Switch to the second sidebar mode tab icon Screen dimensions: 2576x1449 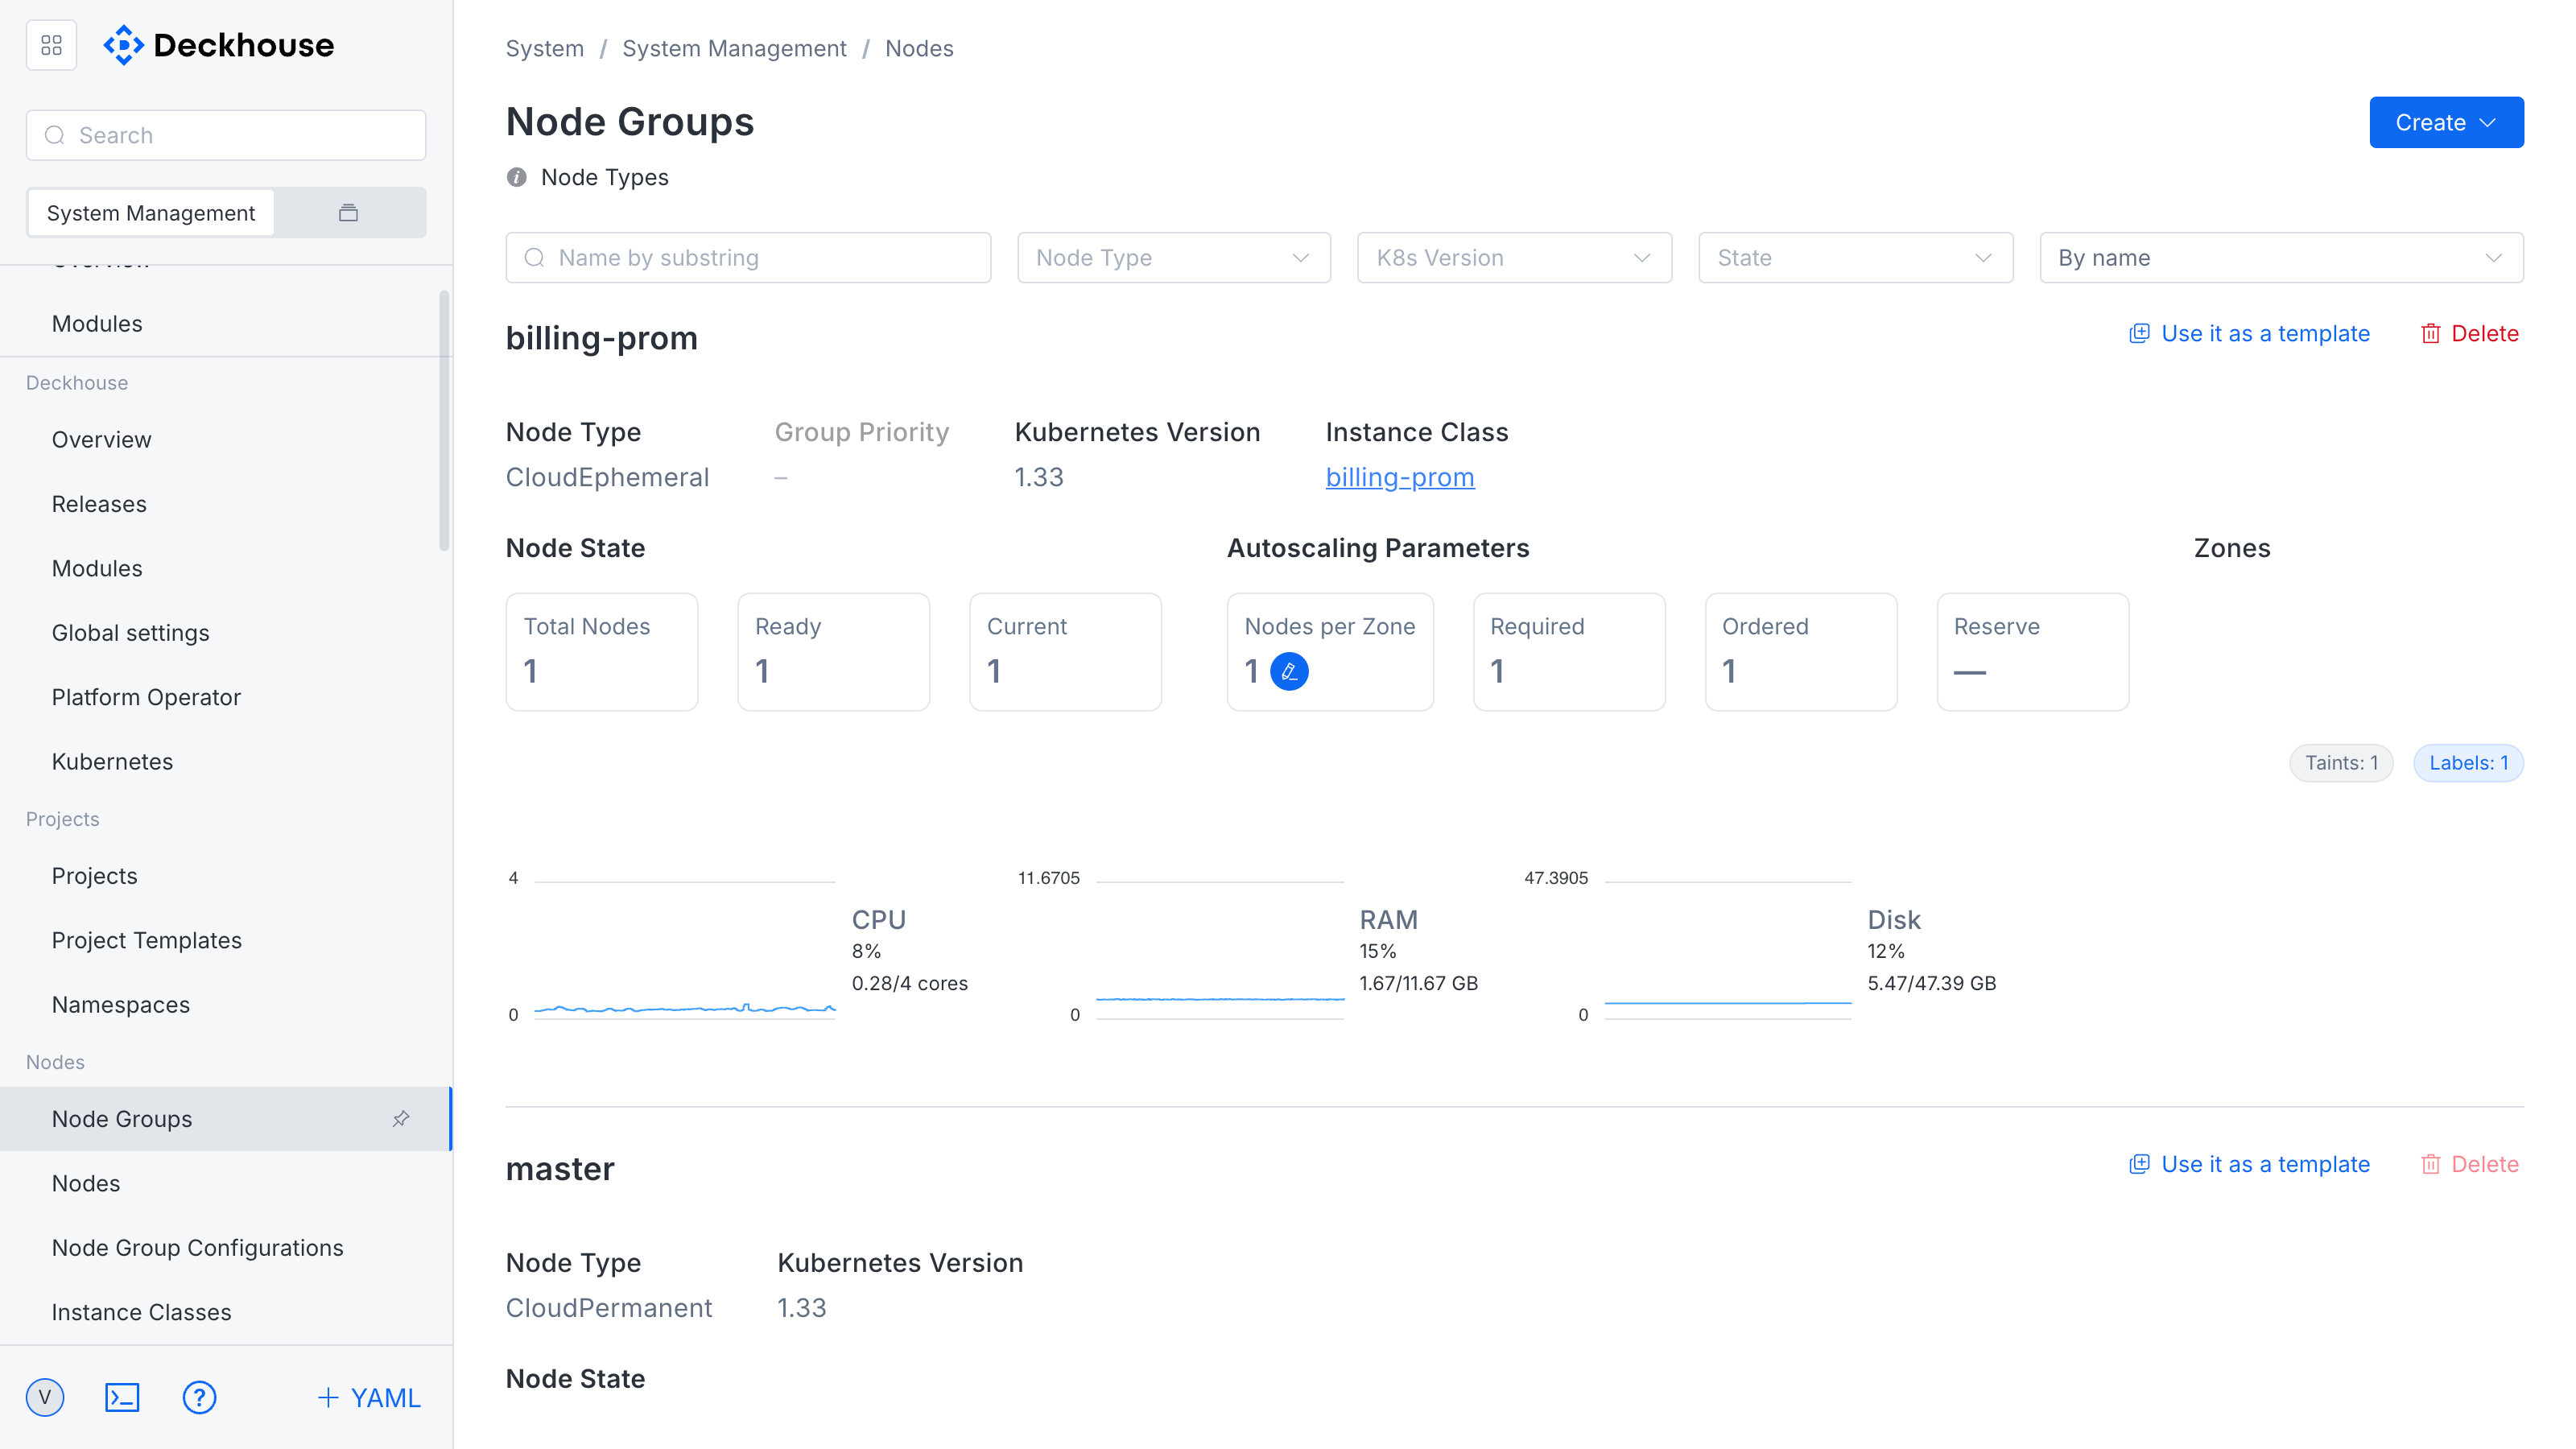(348, 212)
